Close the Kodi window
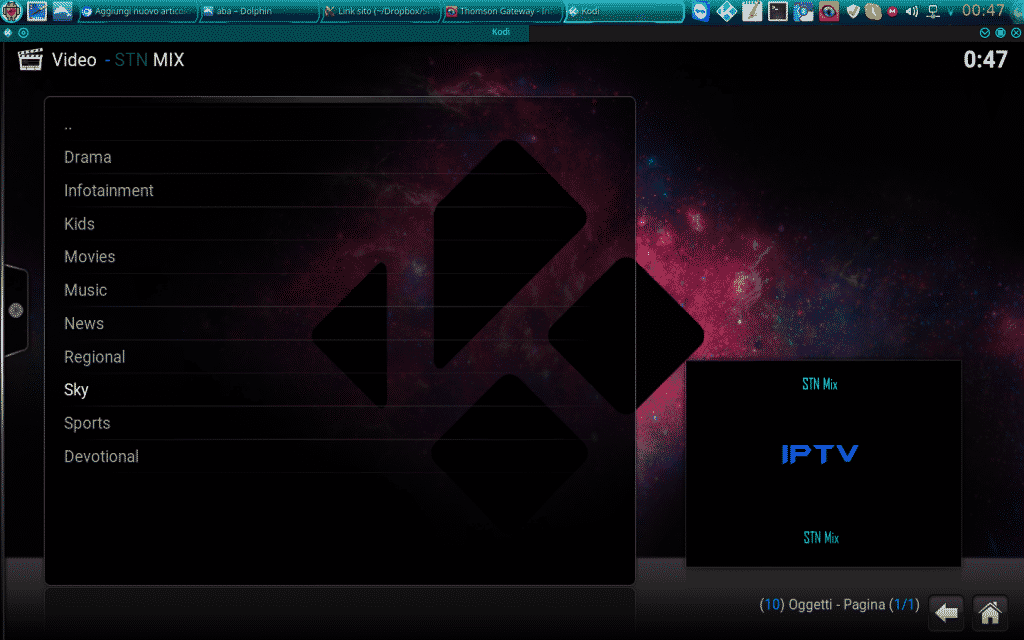1024x640 pixels. coord(1016,32)
